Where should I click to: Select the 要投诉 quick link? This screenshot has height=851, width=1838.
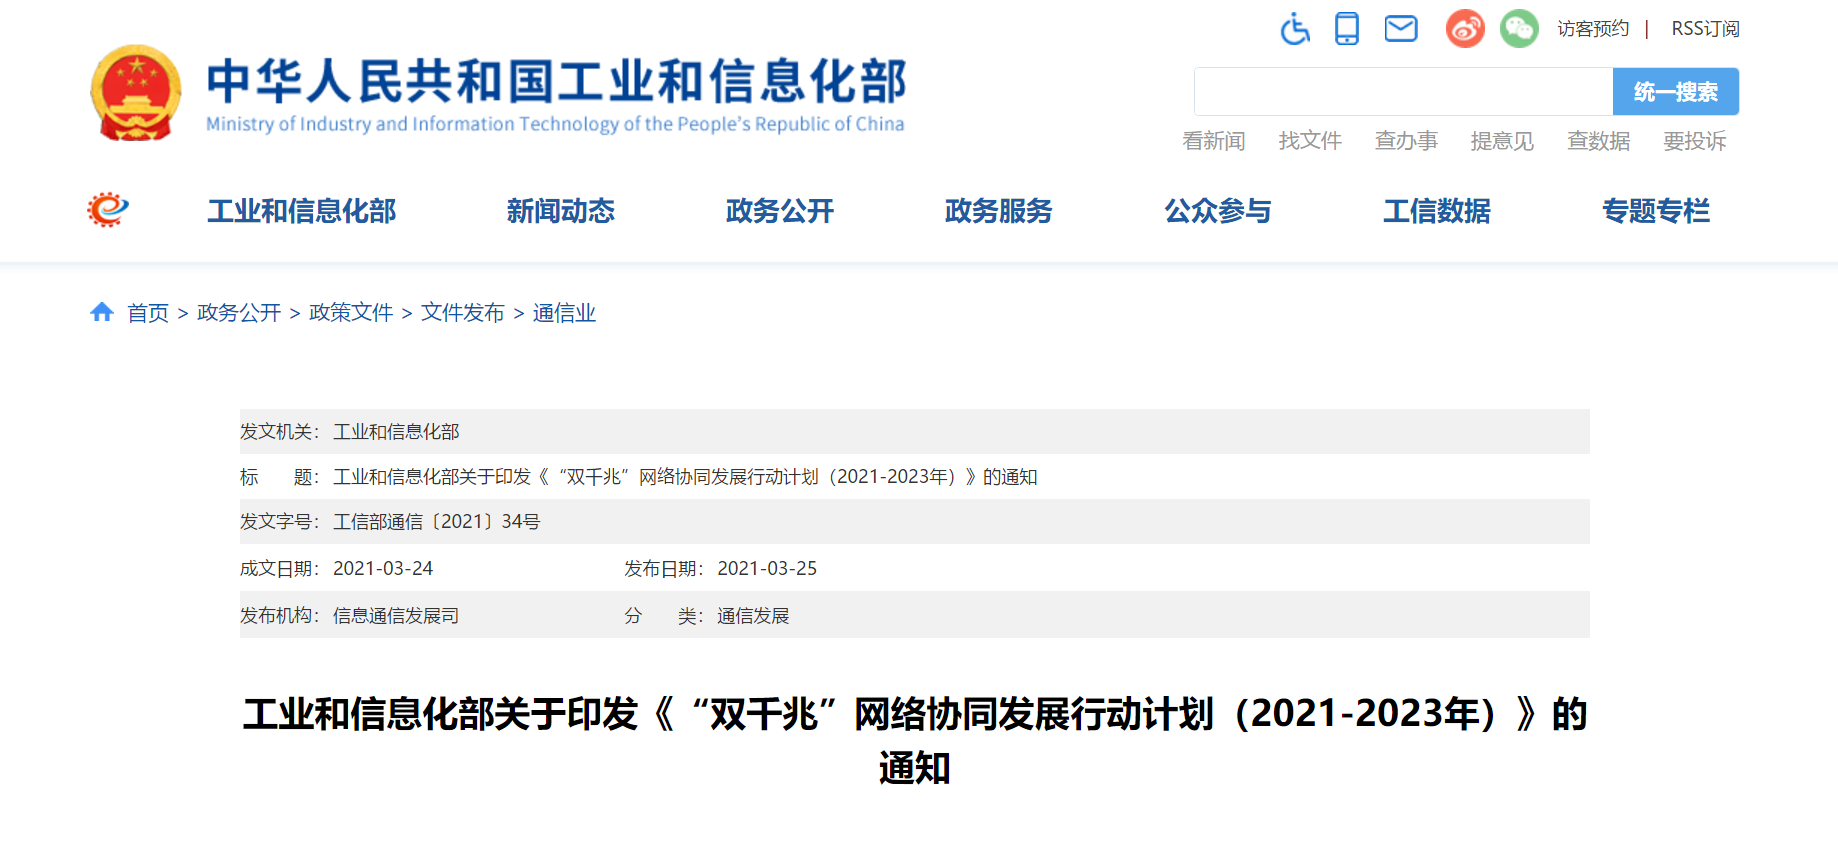(1694, 141)
